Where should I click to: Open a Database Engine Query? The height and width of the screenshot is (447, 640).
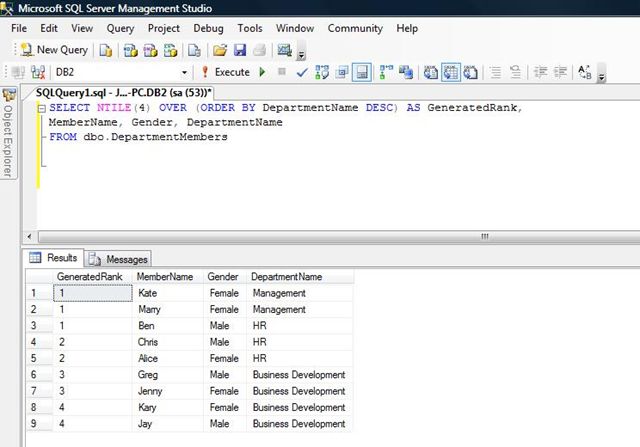[105, 50]
